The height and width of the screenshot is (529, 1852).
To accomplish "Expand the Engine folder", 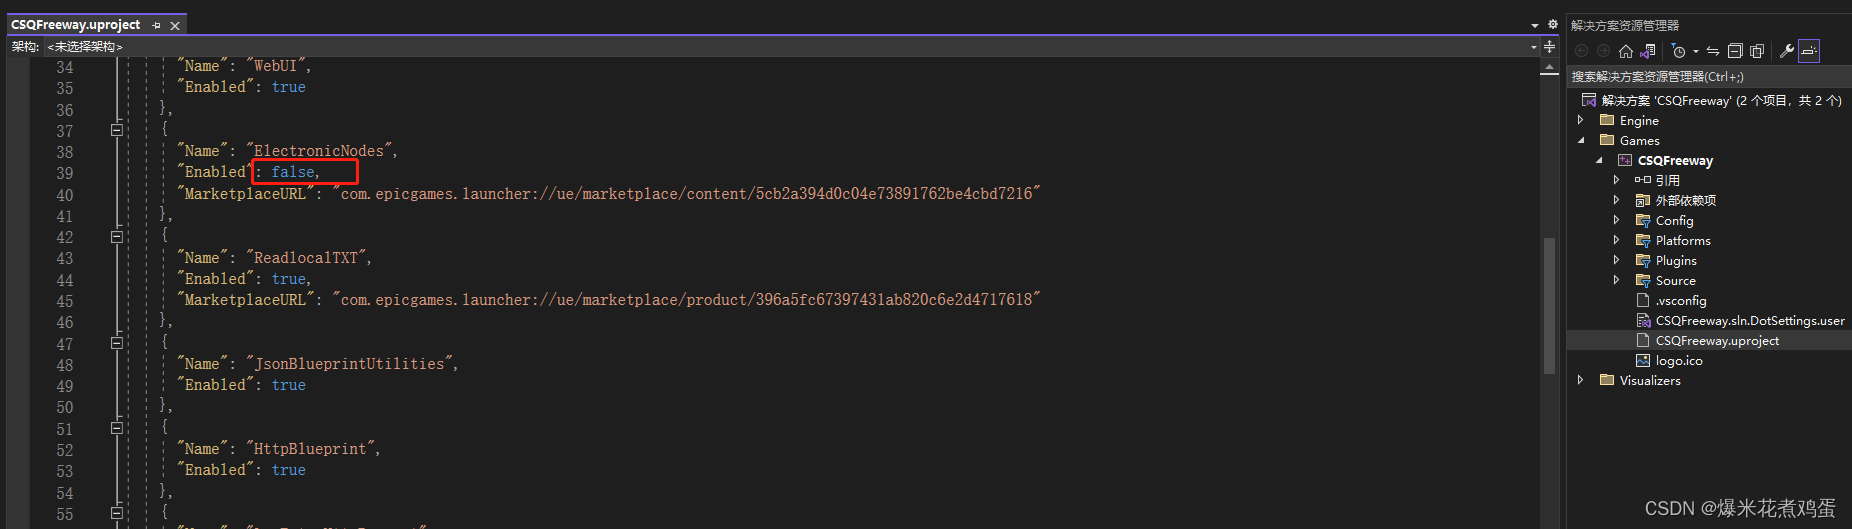I will point(1581,120).
